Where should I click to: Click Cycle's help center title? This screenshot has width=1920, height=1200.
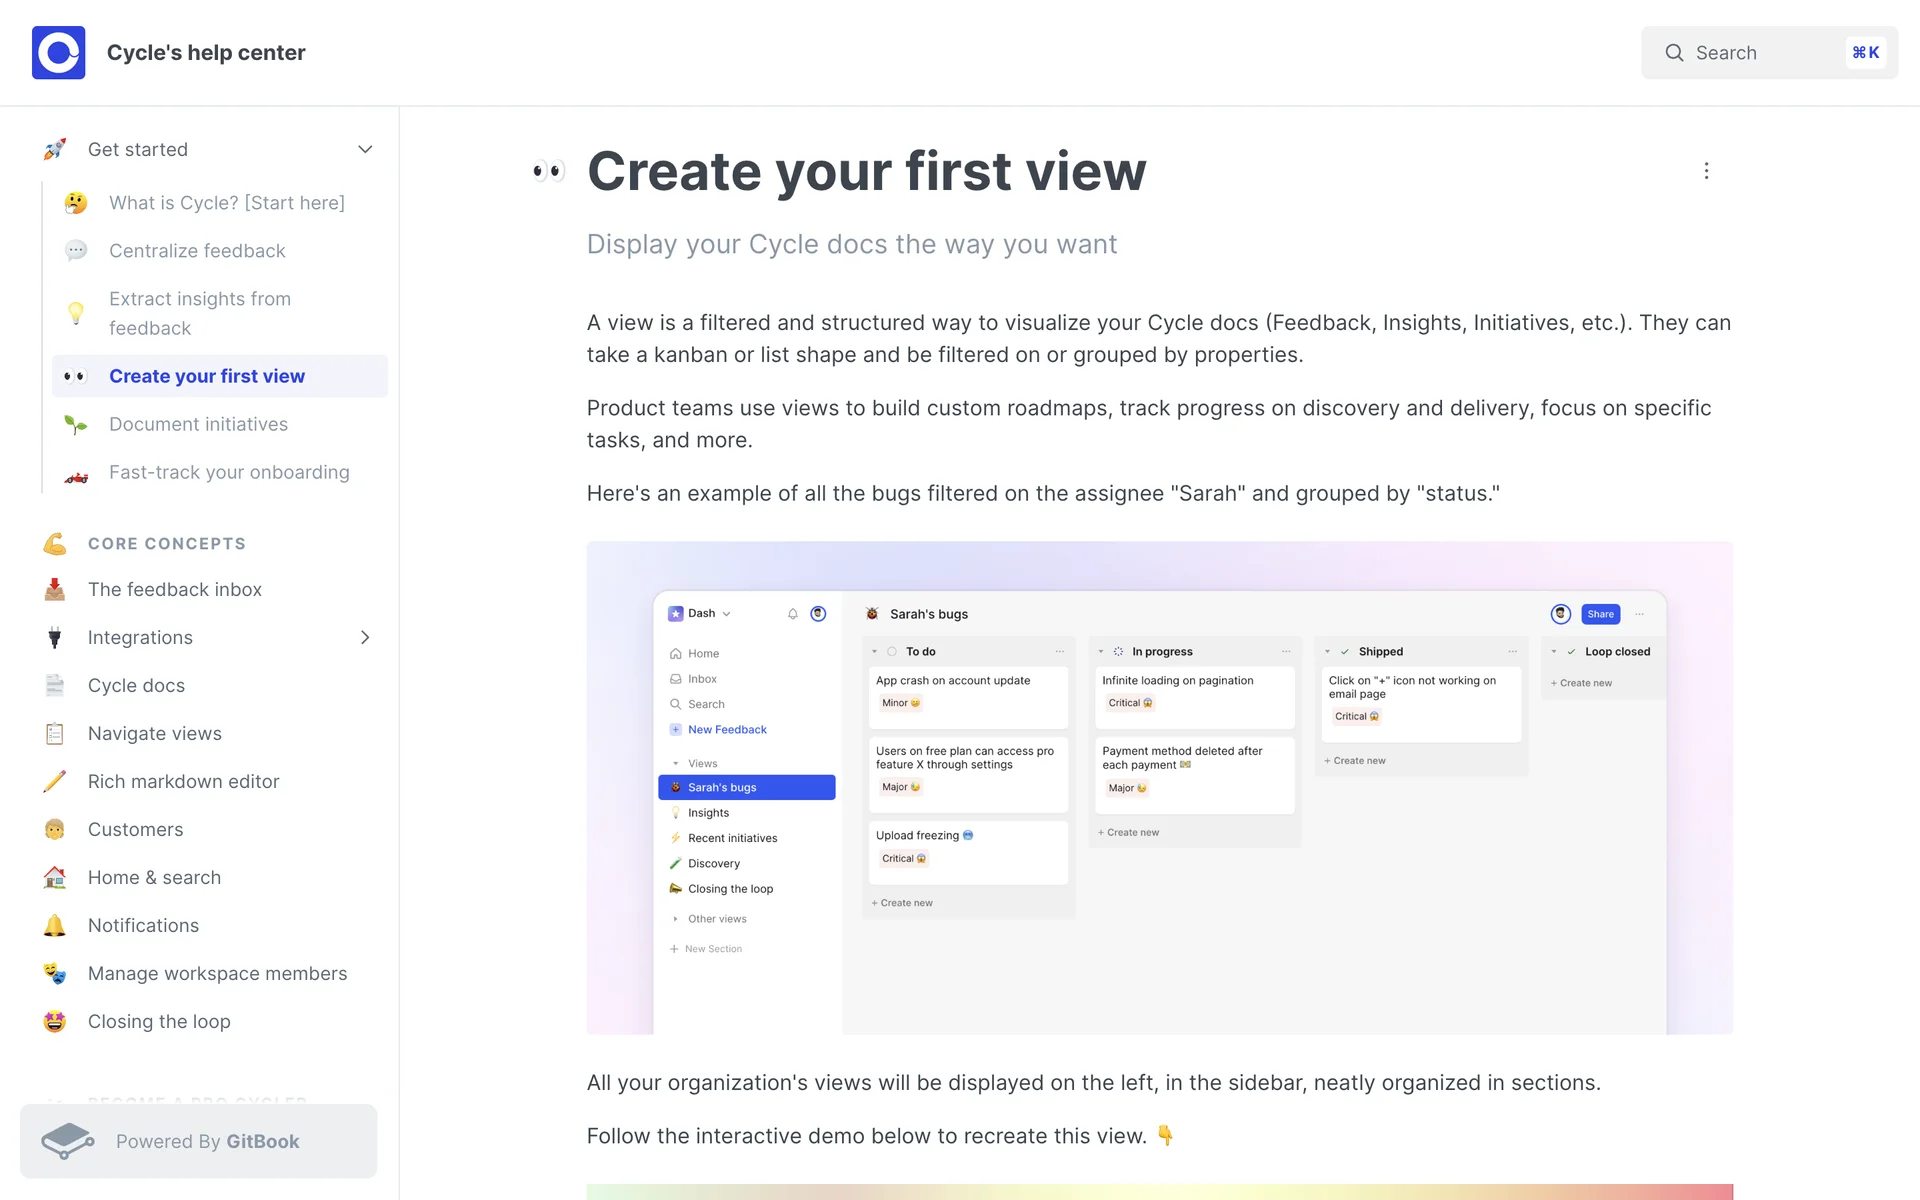[206, 53]
